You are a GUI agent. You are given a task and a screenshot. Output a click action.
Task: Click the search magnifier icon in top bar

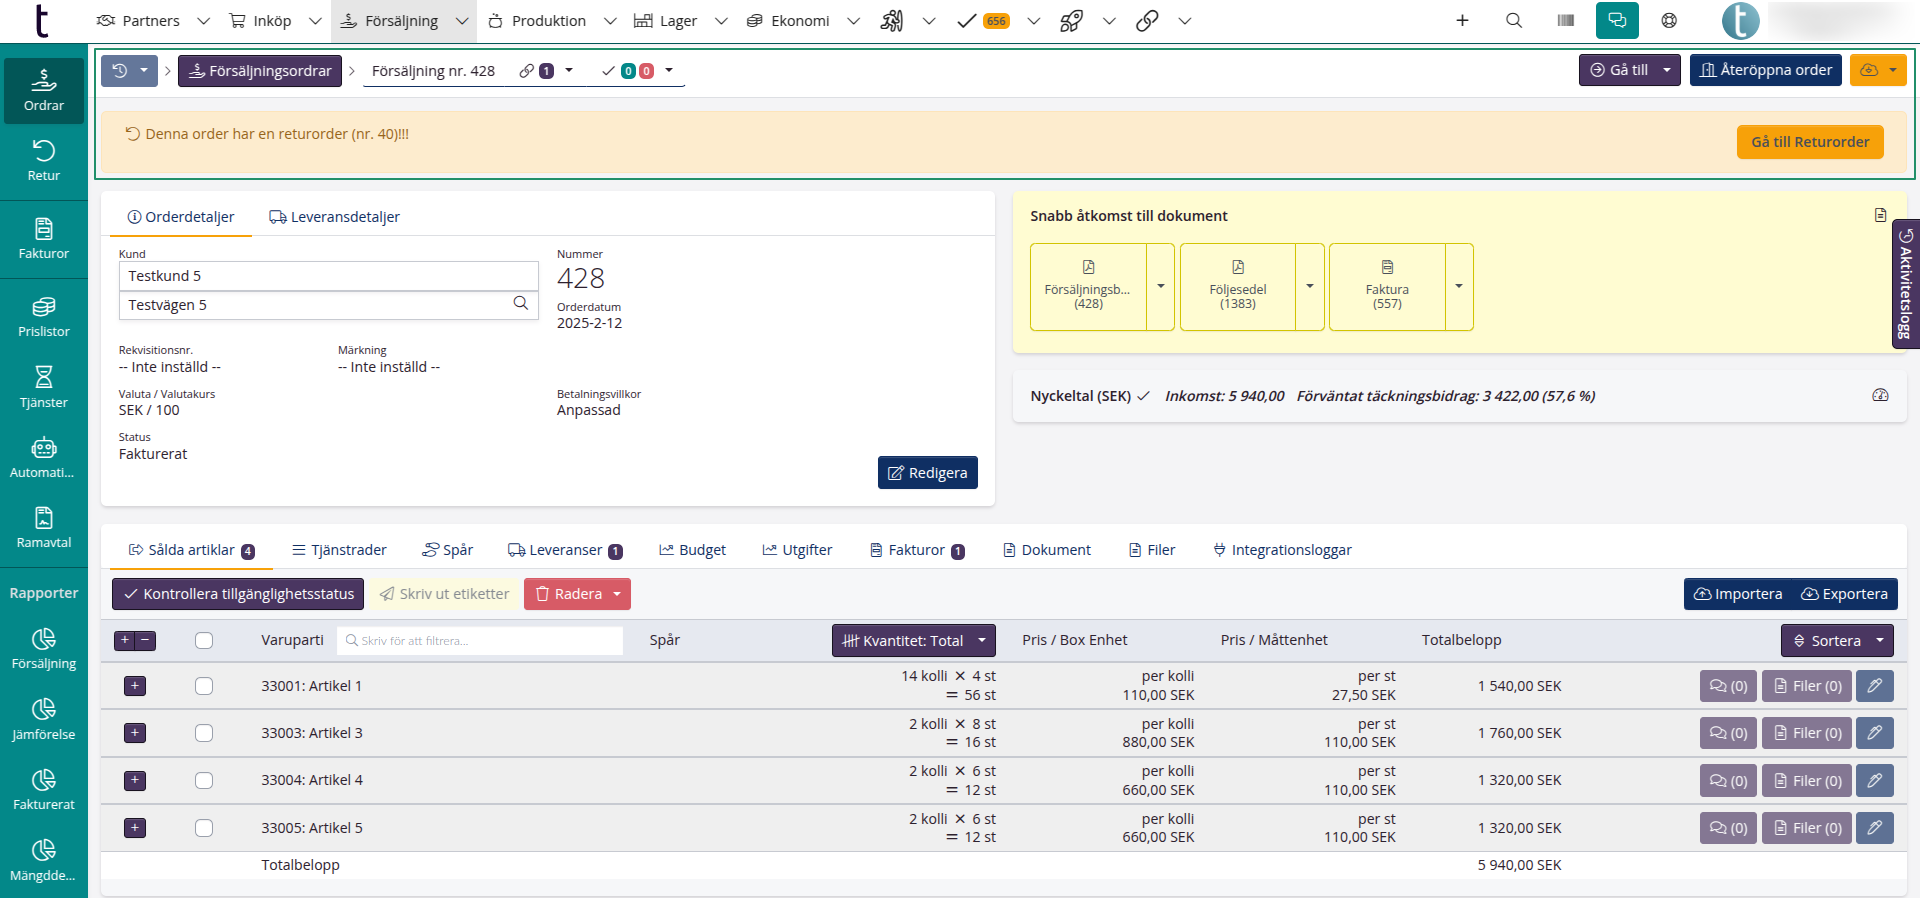[x=1514, y=20]
